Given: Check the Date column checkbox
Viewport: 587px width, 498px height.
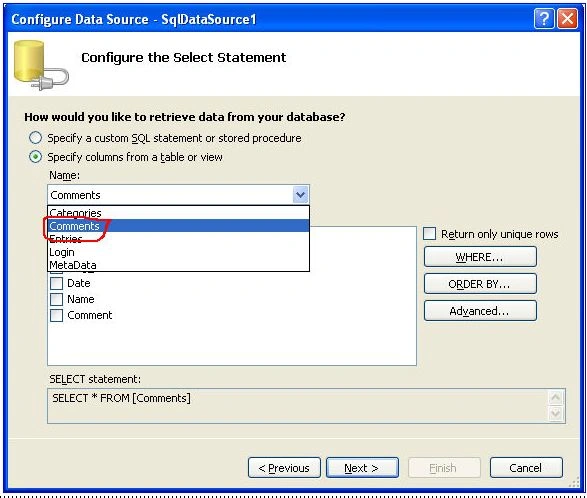Looking at the screenshot, I should [x=56, y=283].
